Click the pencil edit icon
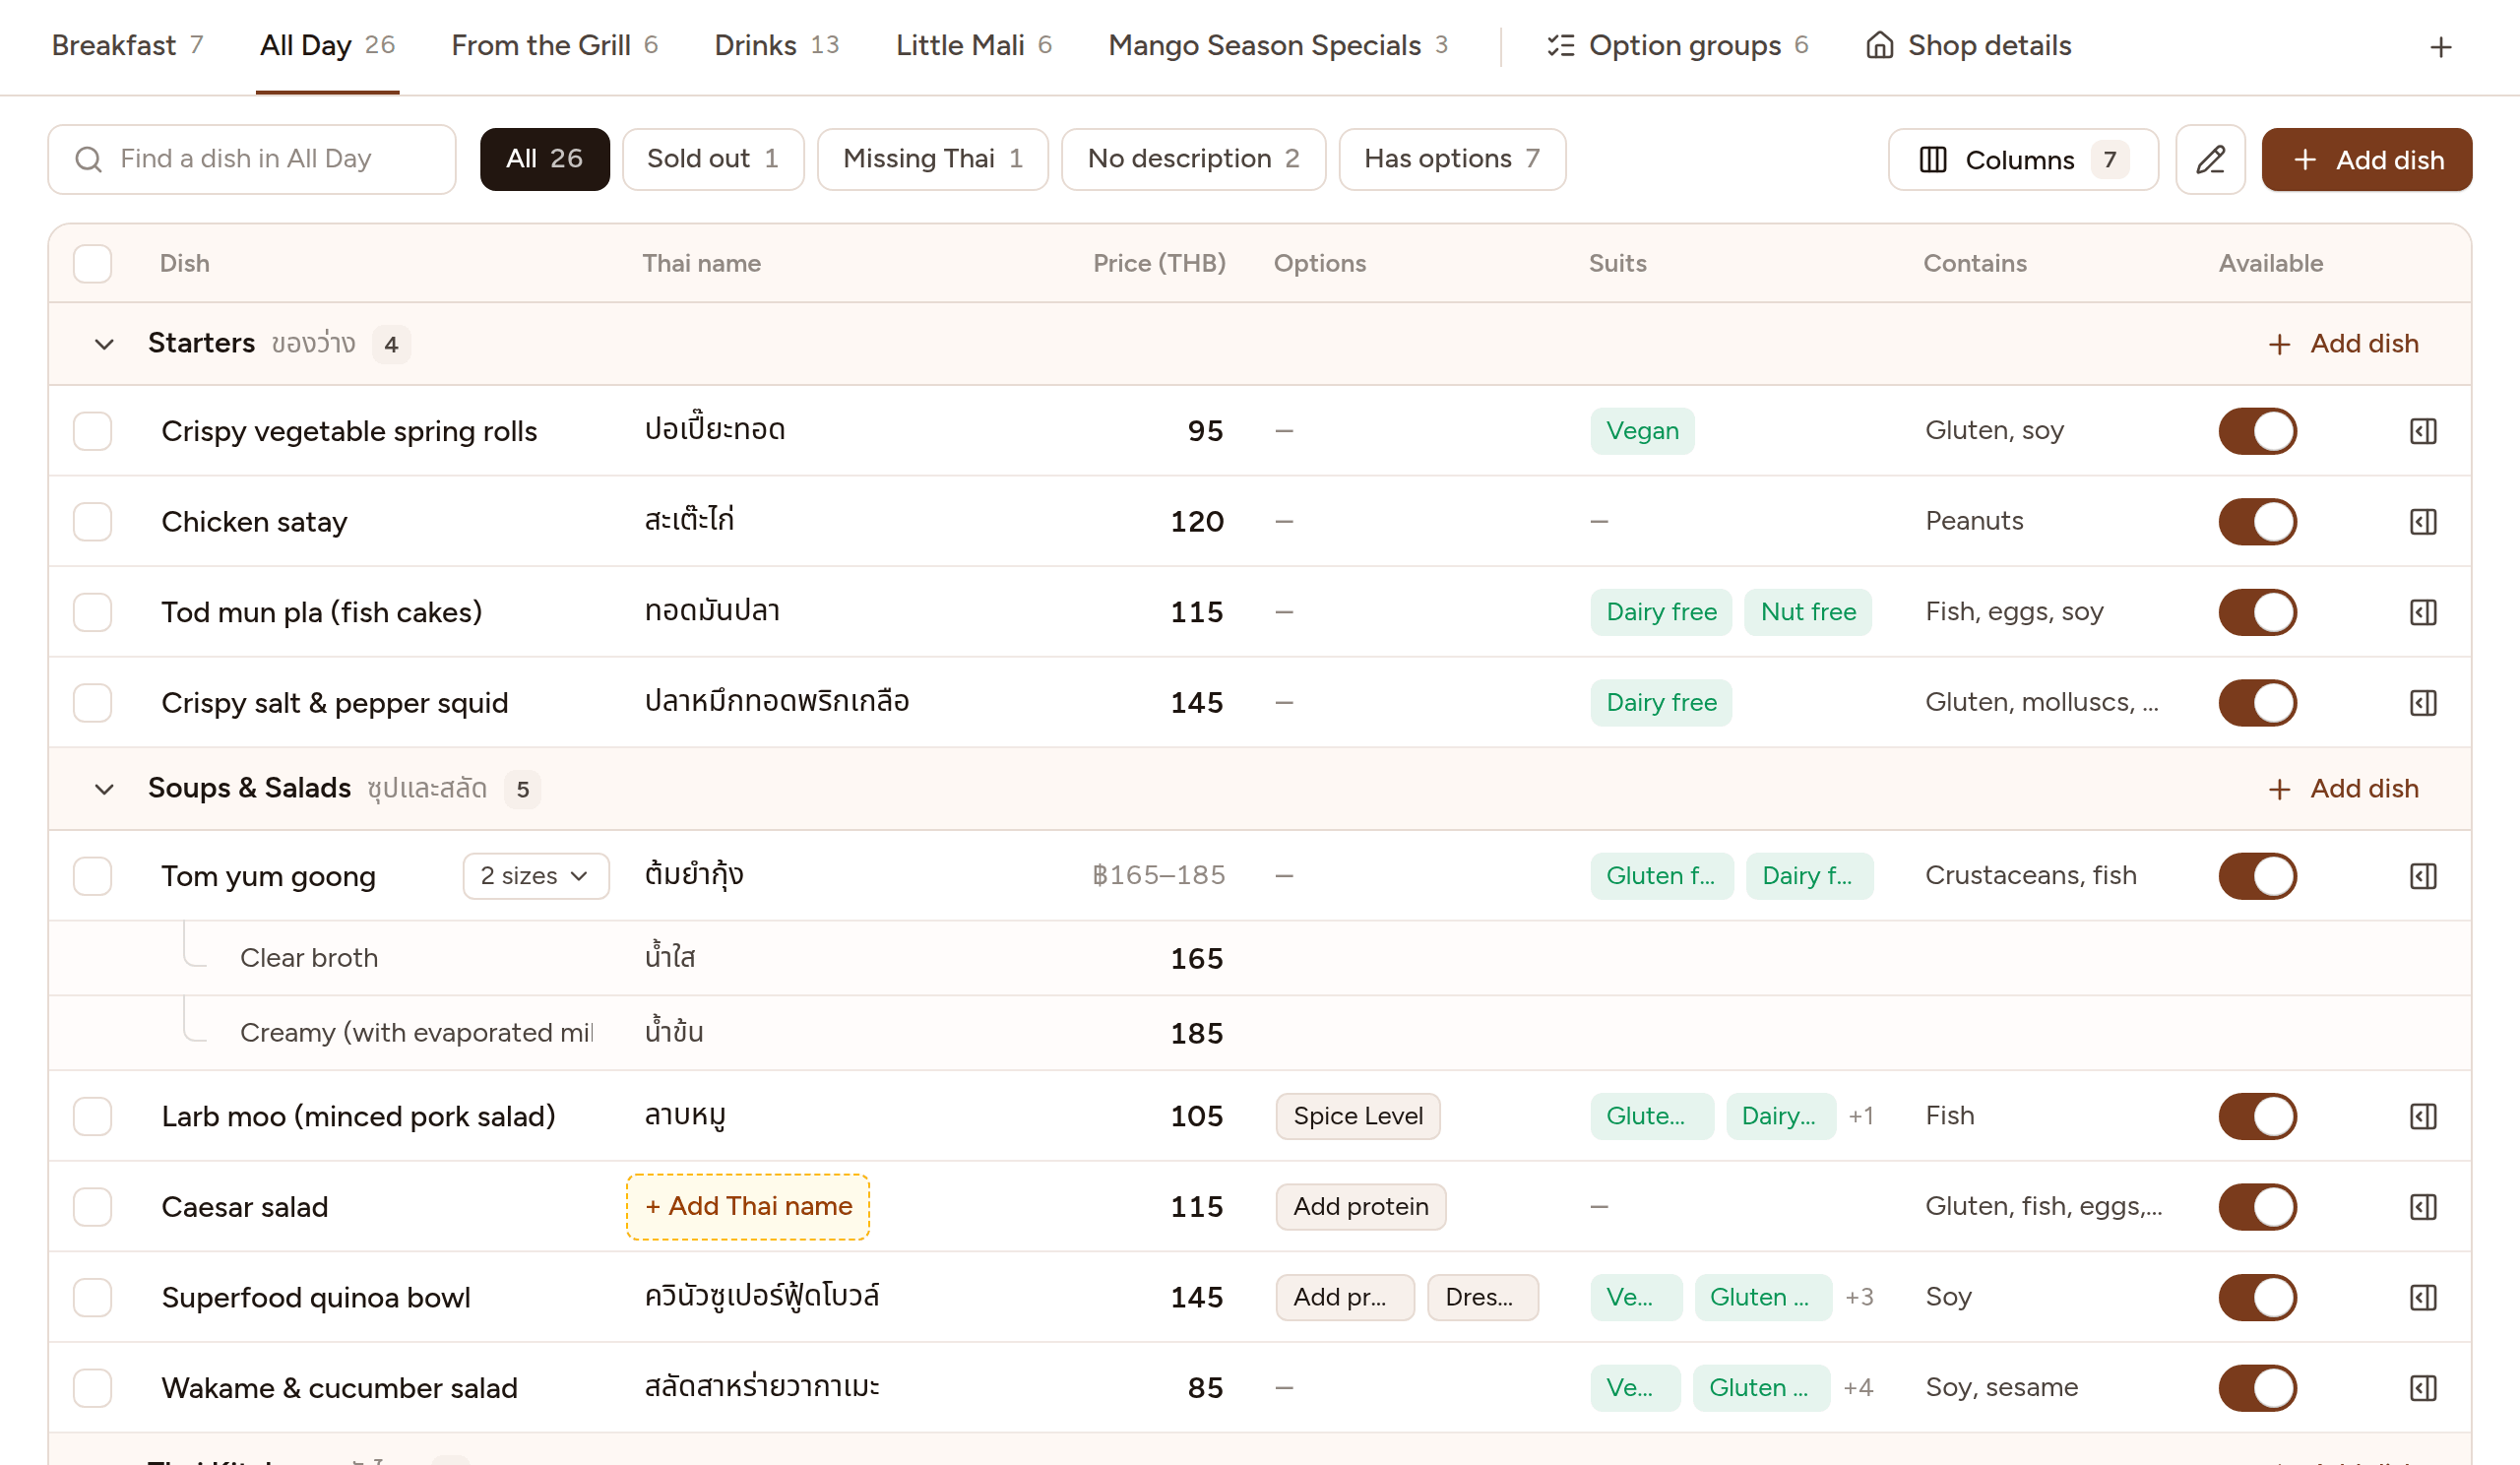This screenshot has width=2520, height=1465. [x=2210, y=159]
